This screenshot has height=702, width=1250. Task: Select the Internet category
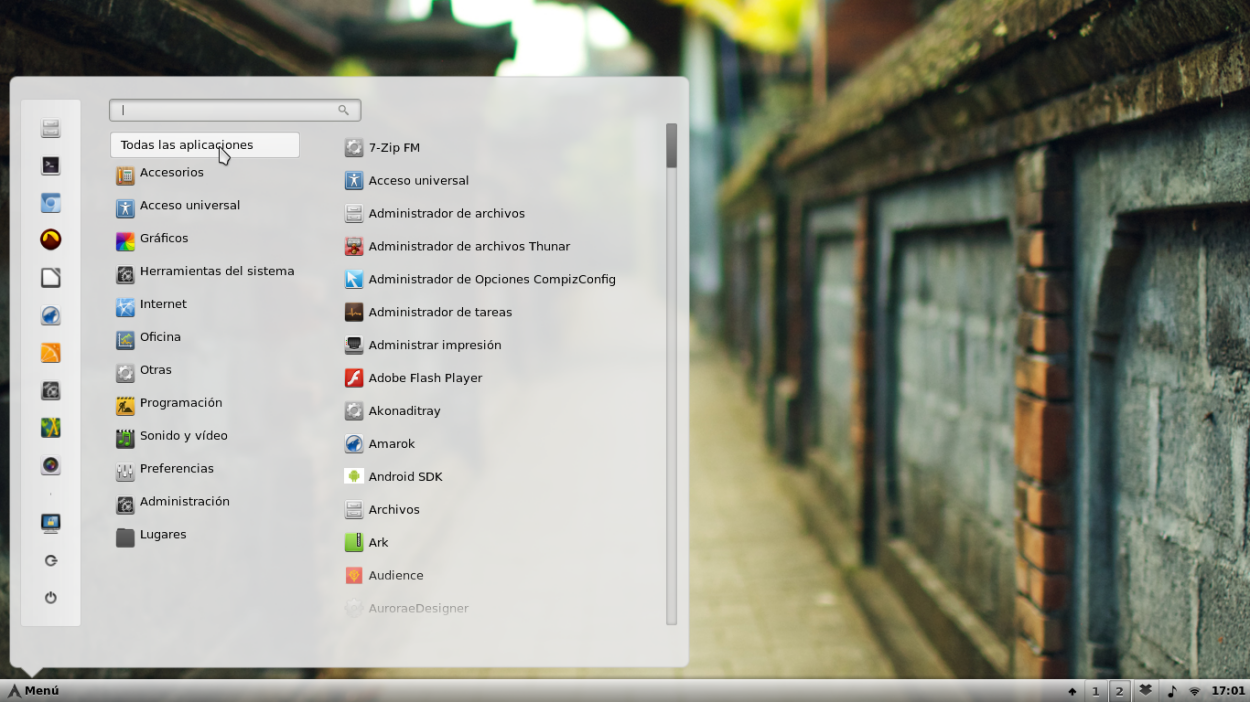pos(151,305)
